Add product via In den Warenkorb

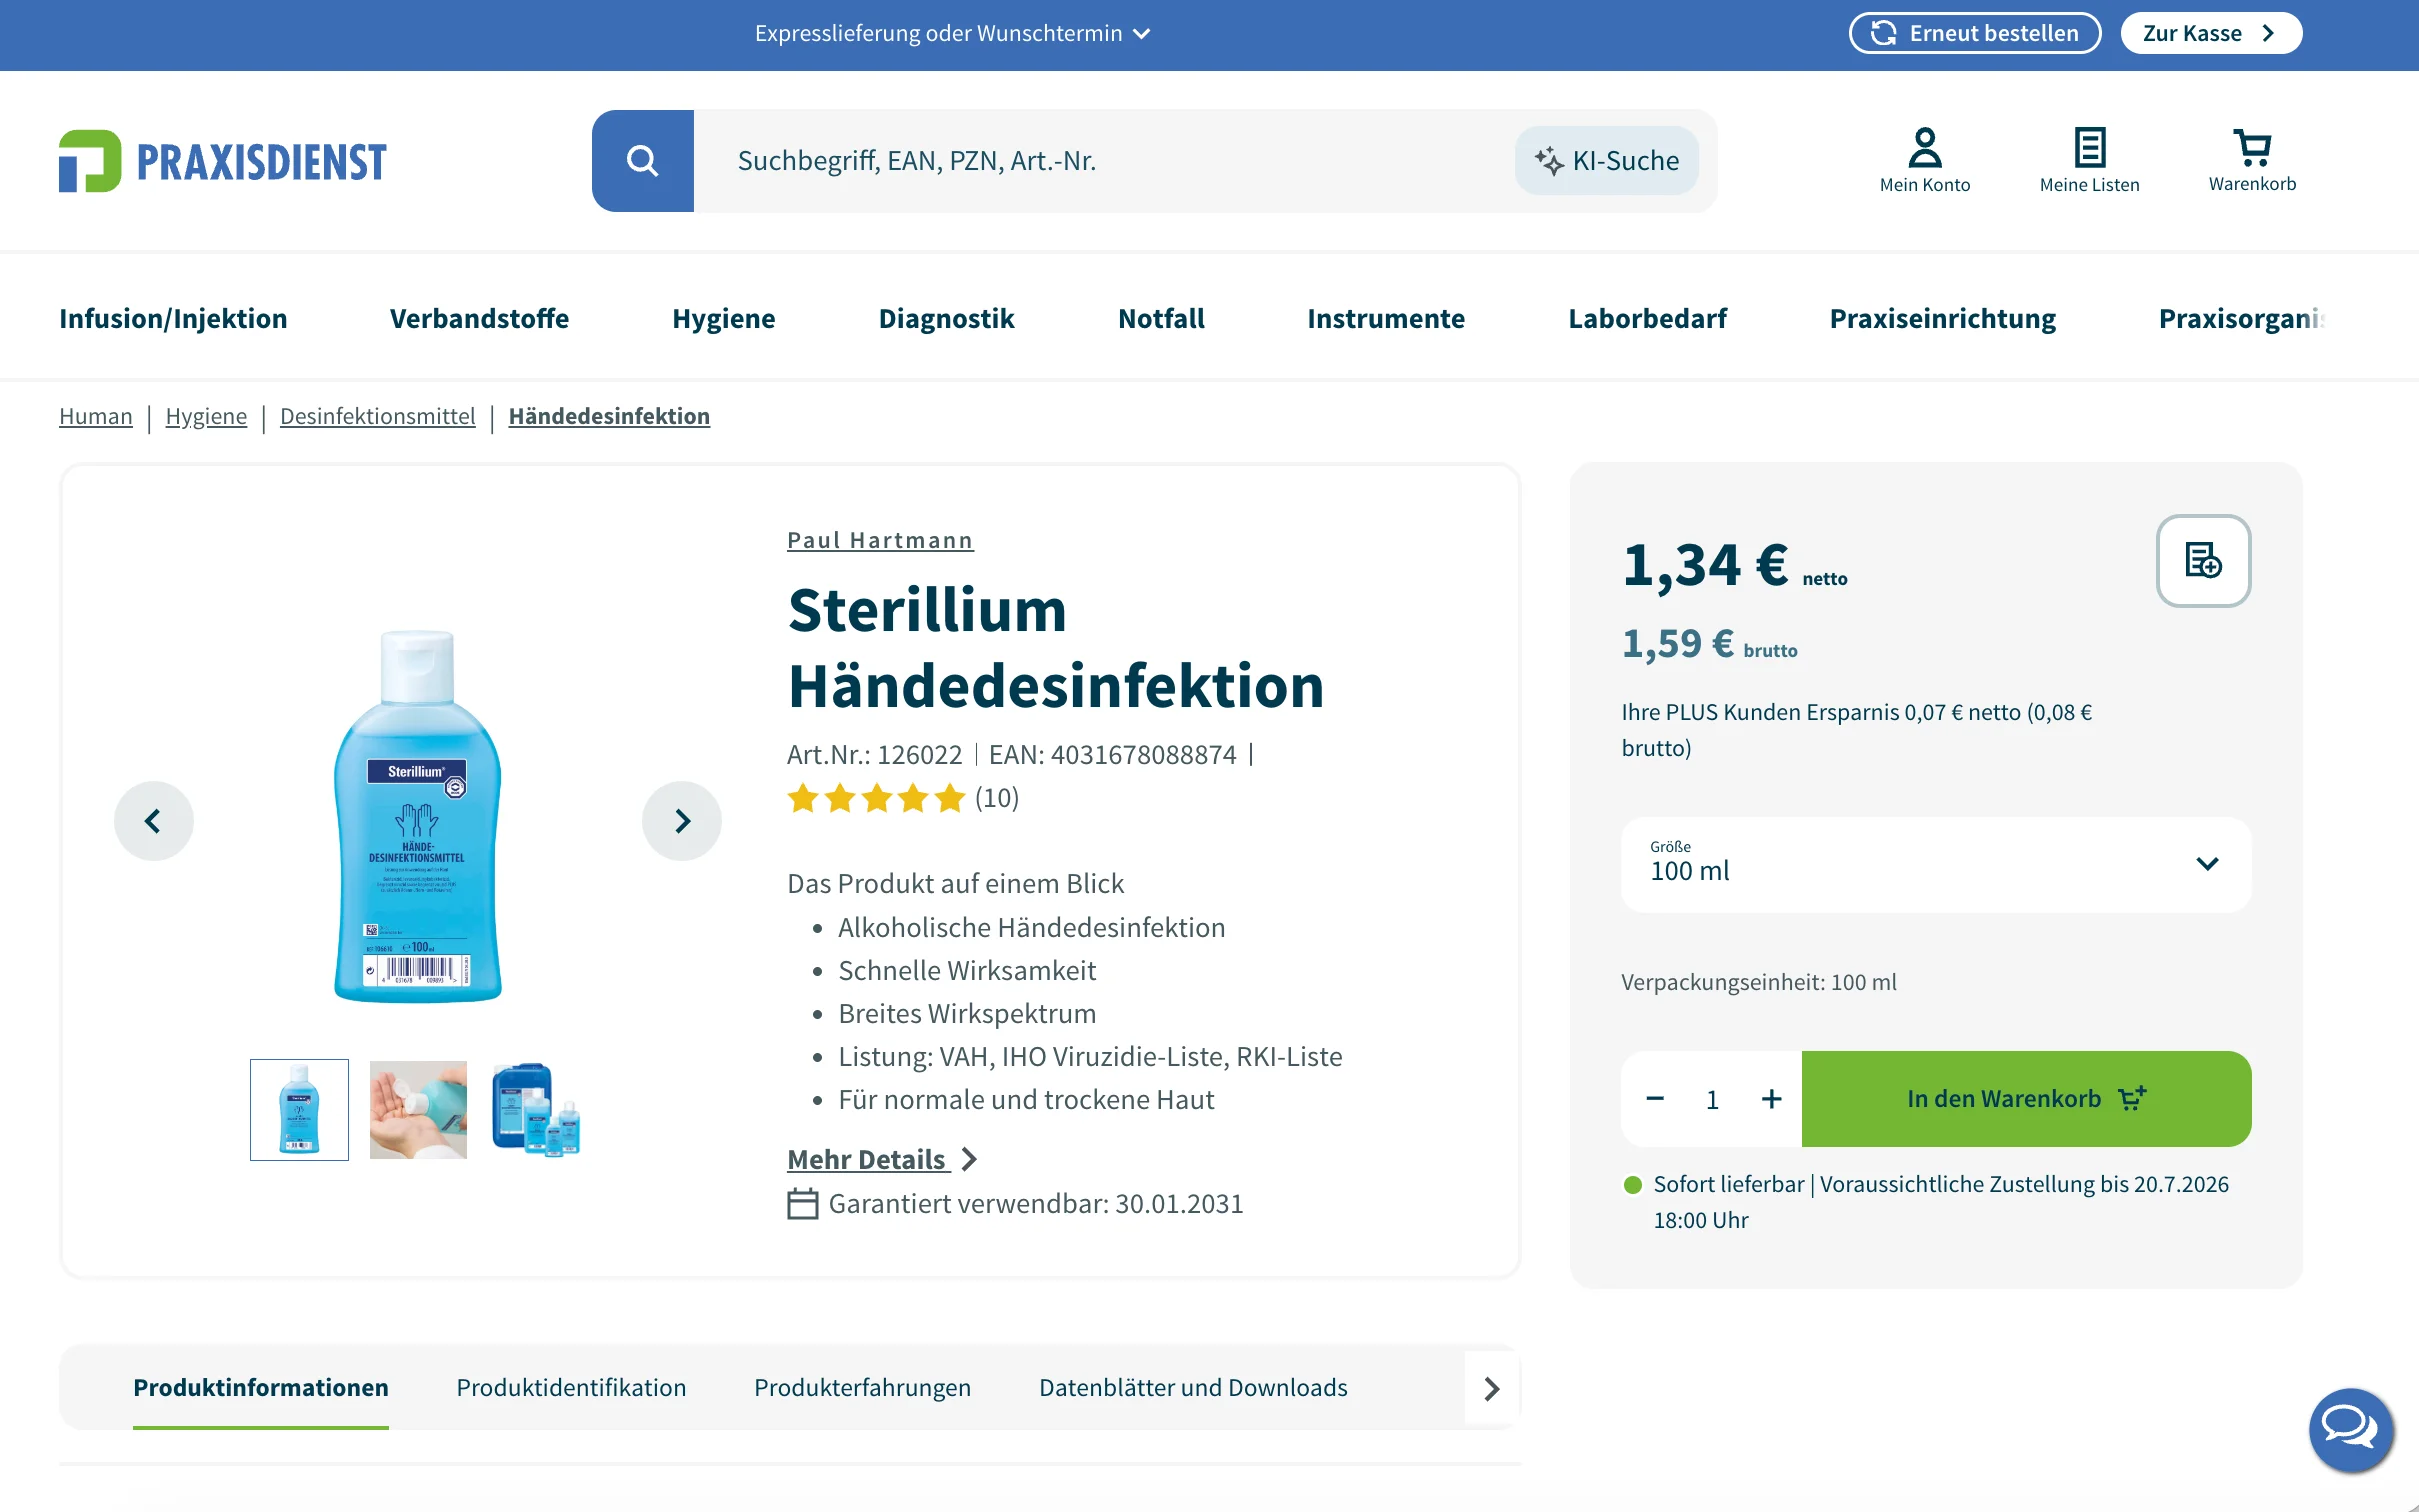[x=2026, y=1099]
